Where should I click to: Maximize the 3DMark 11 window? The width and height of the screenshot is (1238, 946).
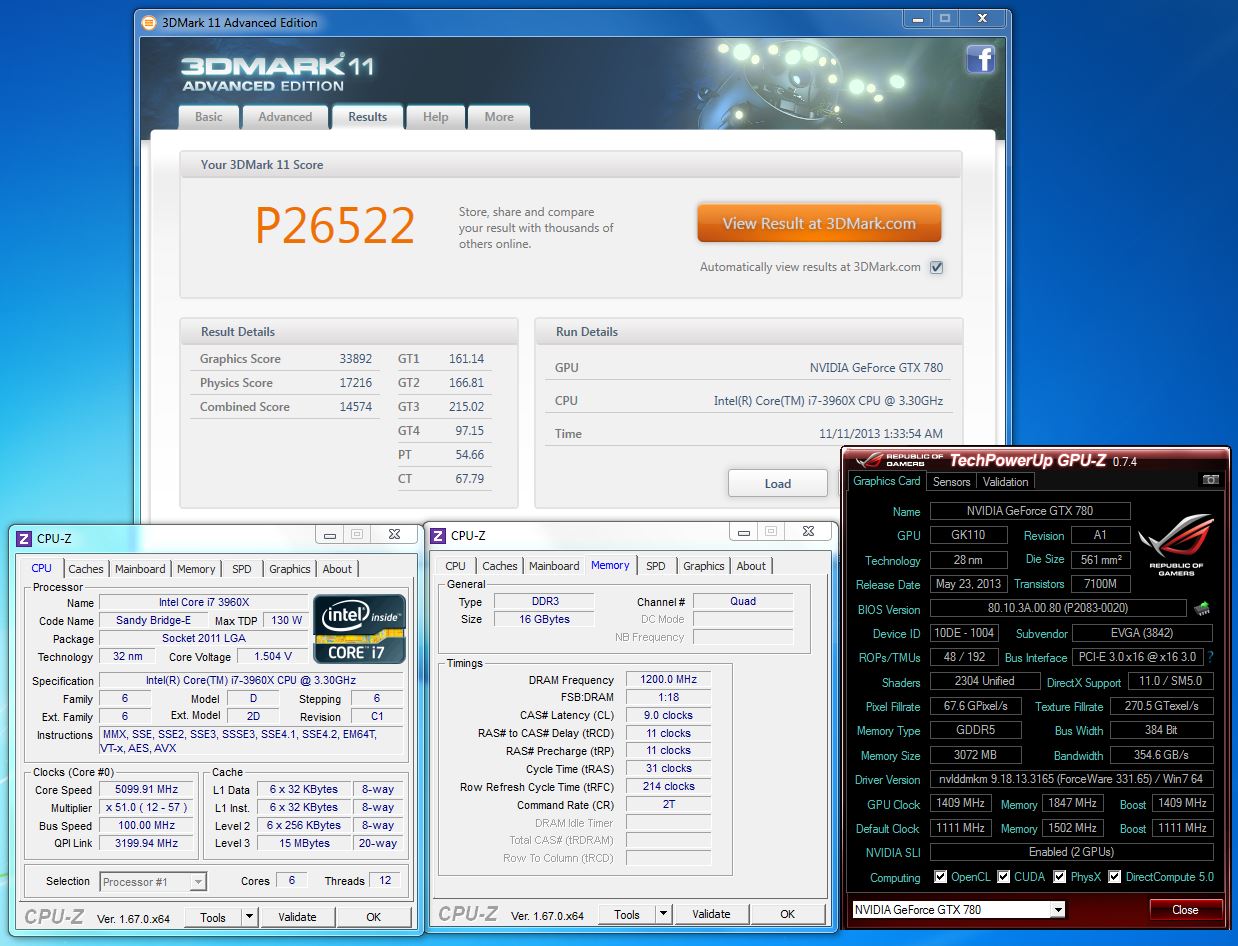(944, 18)
